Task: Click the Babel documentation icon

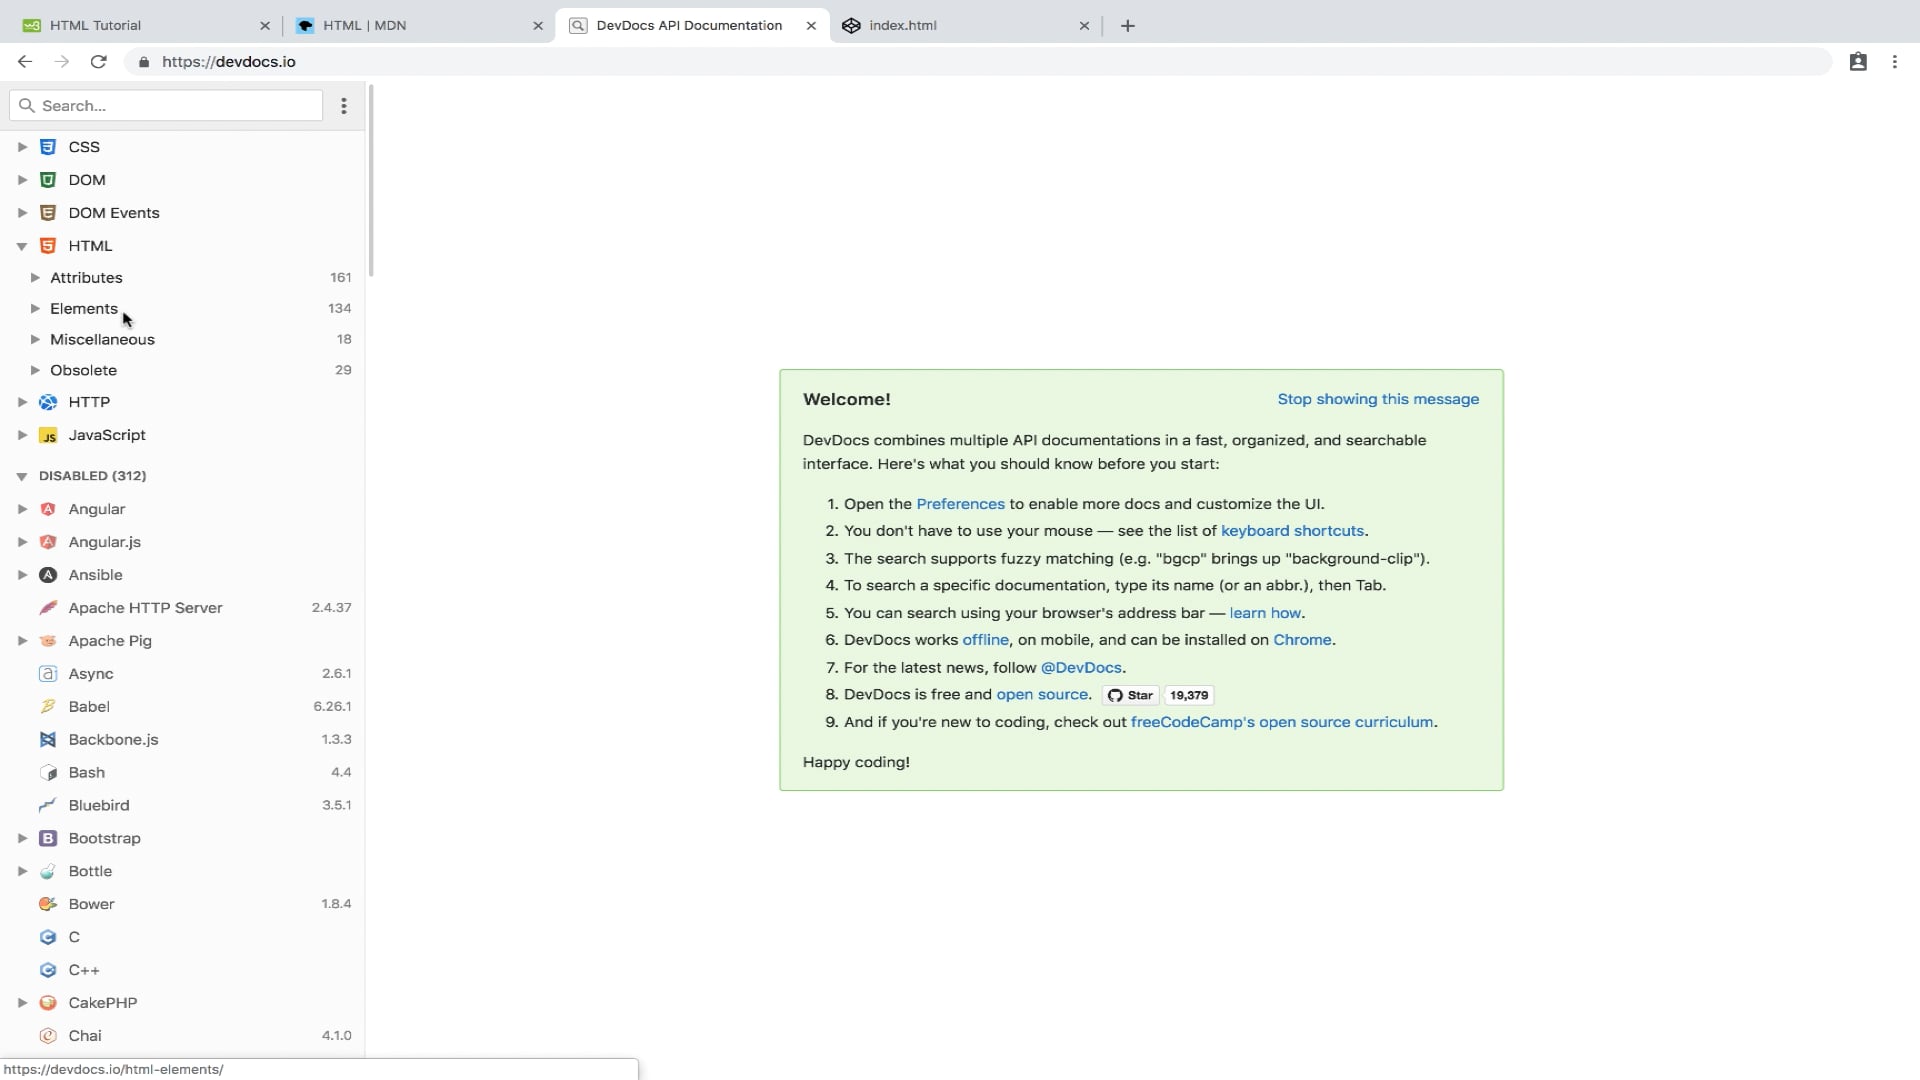Action: 48,706
